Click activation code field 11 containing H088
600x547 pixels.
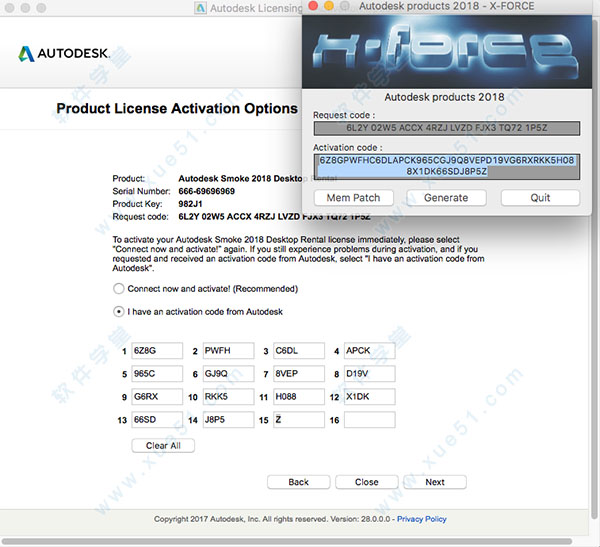[x=299, y=397]
